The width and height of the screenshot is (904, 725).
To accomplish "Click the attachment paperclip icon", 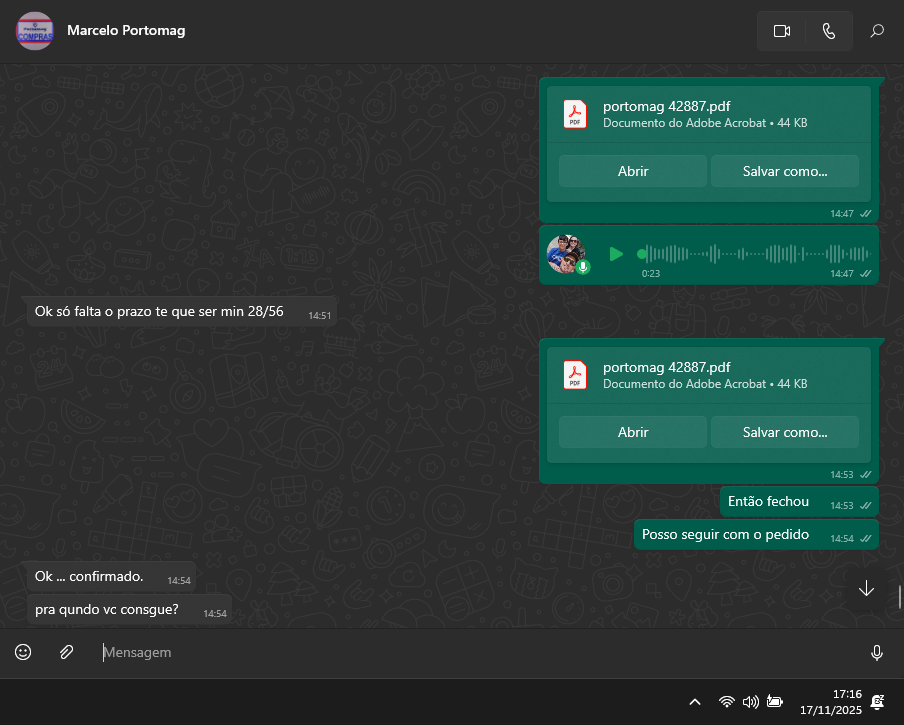I will pyautogui.click(x=66, y=652).
